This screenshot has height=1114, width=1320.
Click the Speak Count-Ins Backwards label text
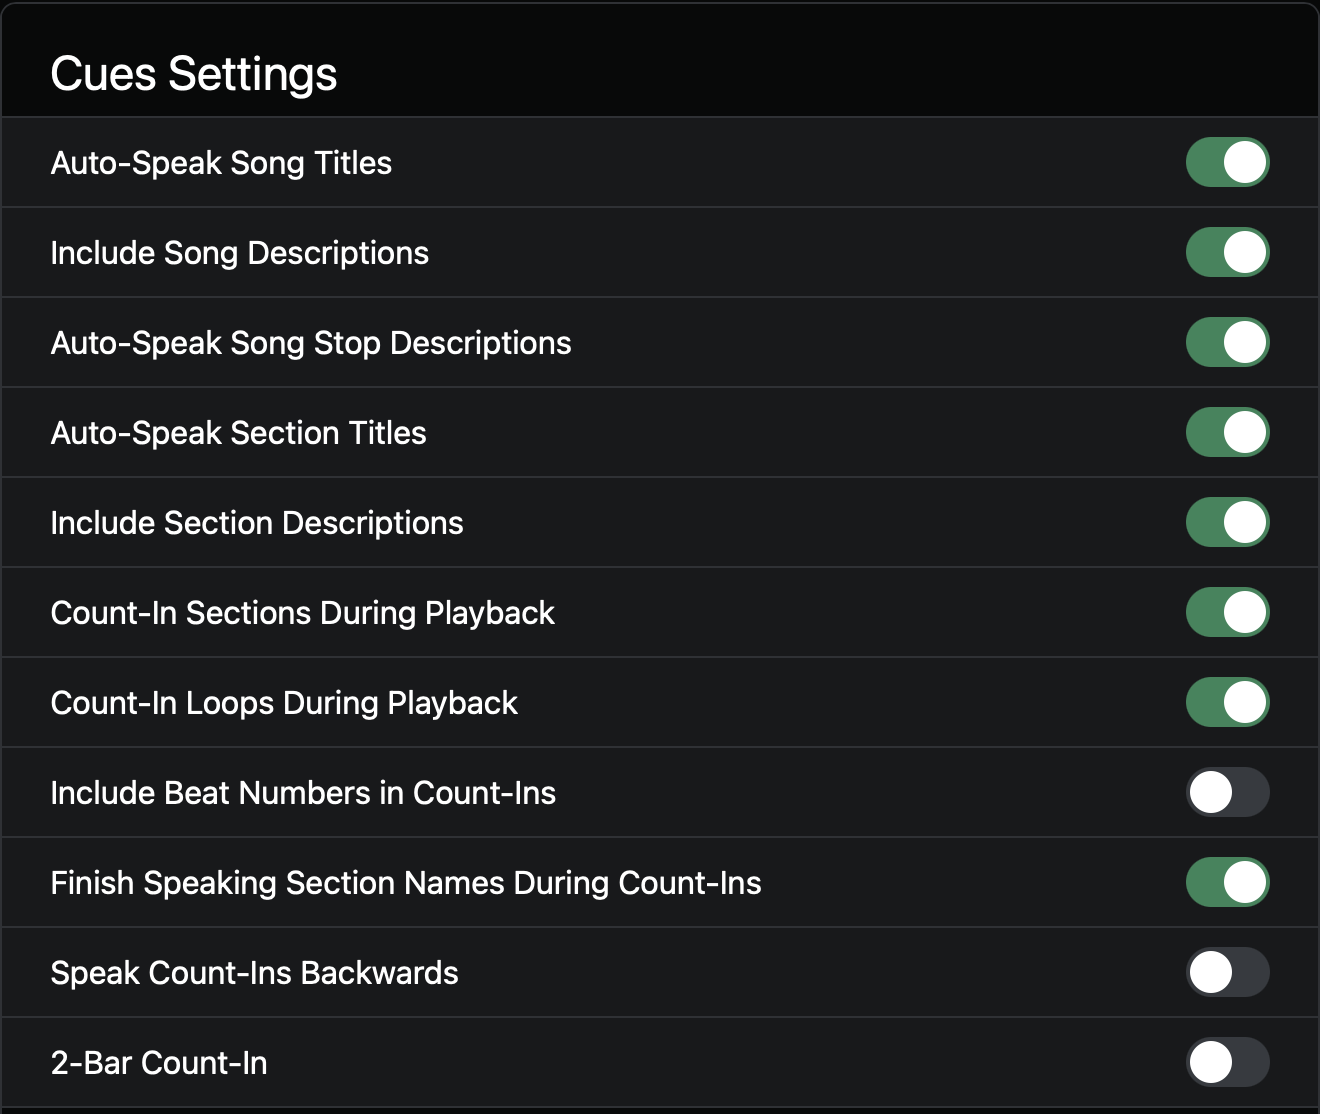(255, 973)
